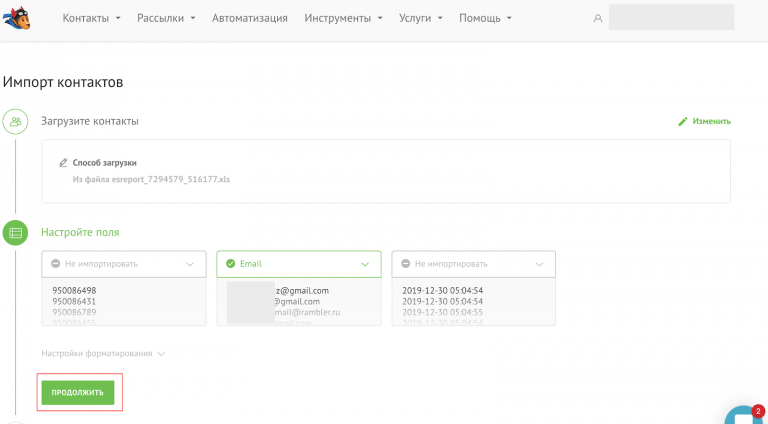768x424 pixels.
Task: Open the date column's Не импортировать dropdown
Action: pyautogui.click(x=474, y=264)
